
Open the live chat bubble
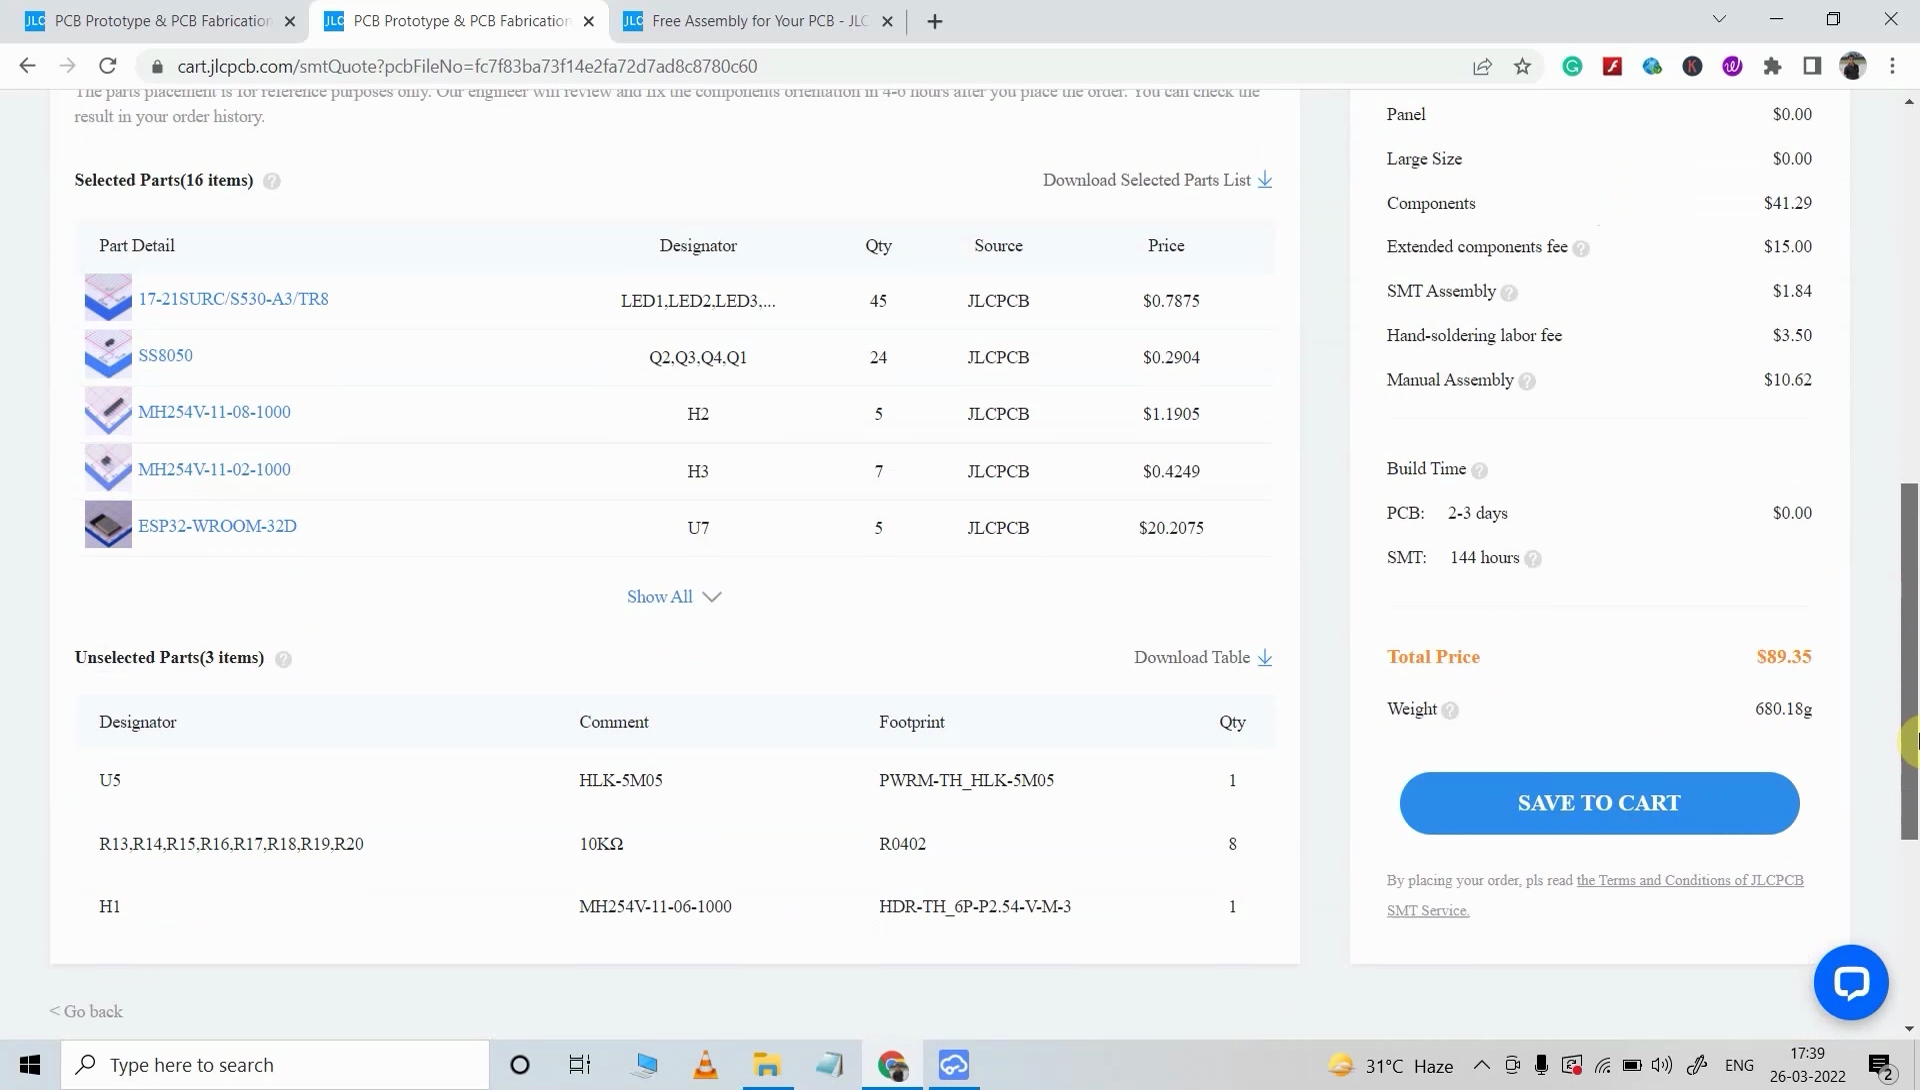click(x=1851, y=982)
